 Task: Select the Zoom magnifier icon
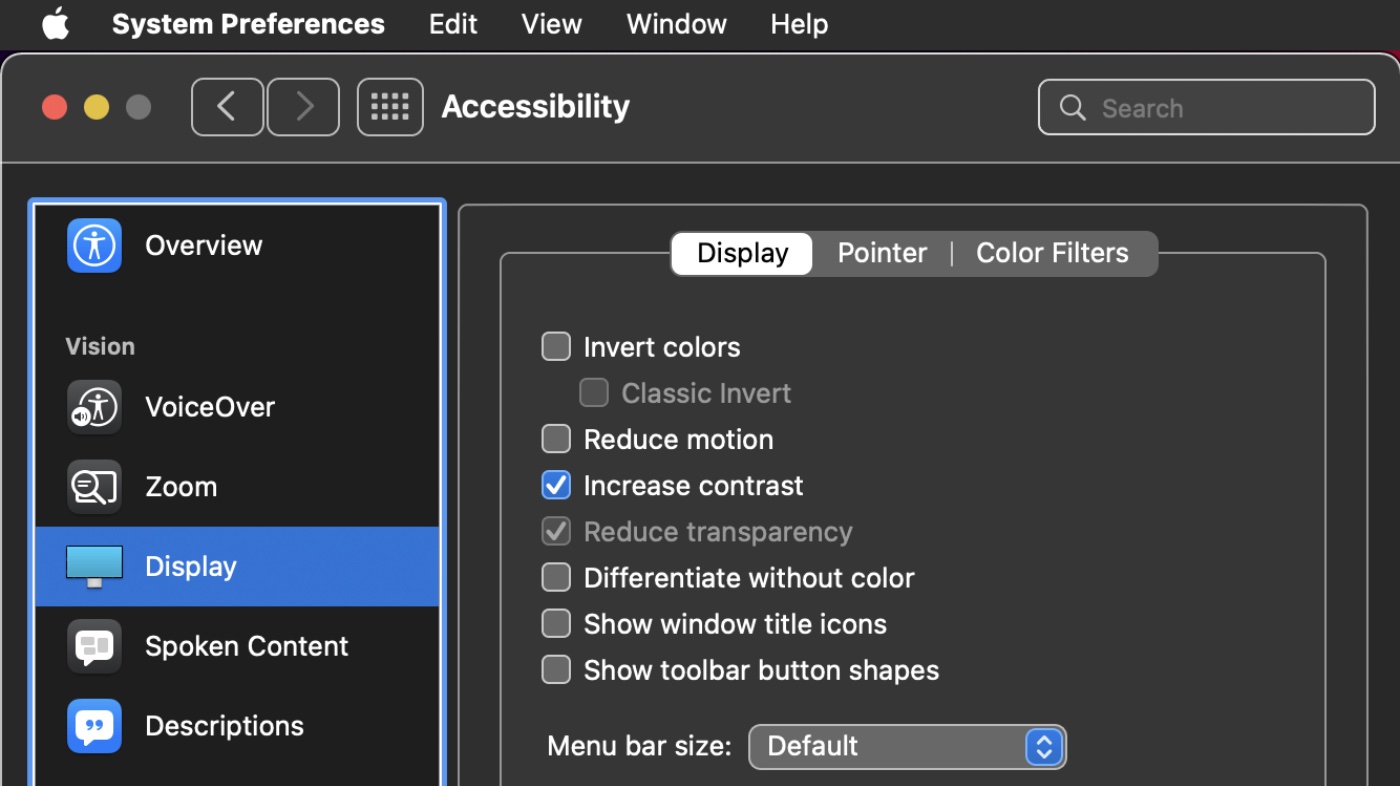(94, 487)
